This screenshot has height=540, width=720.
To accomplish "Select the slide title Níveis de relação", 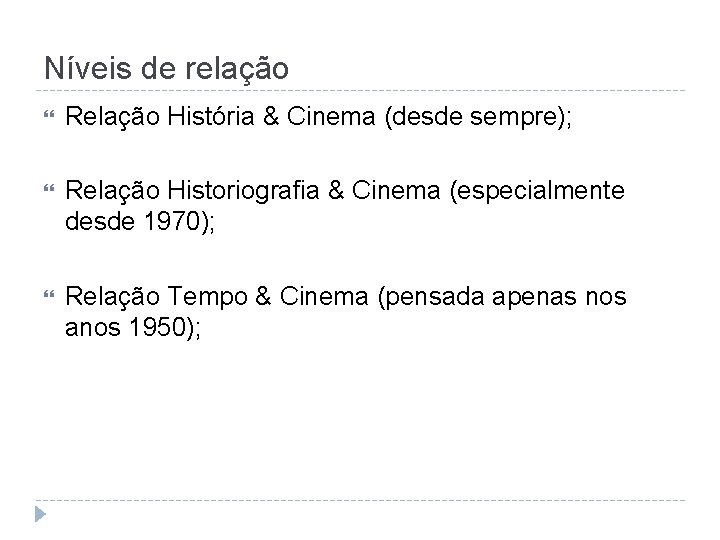I will 166,69.
